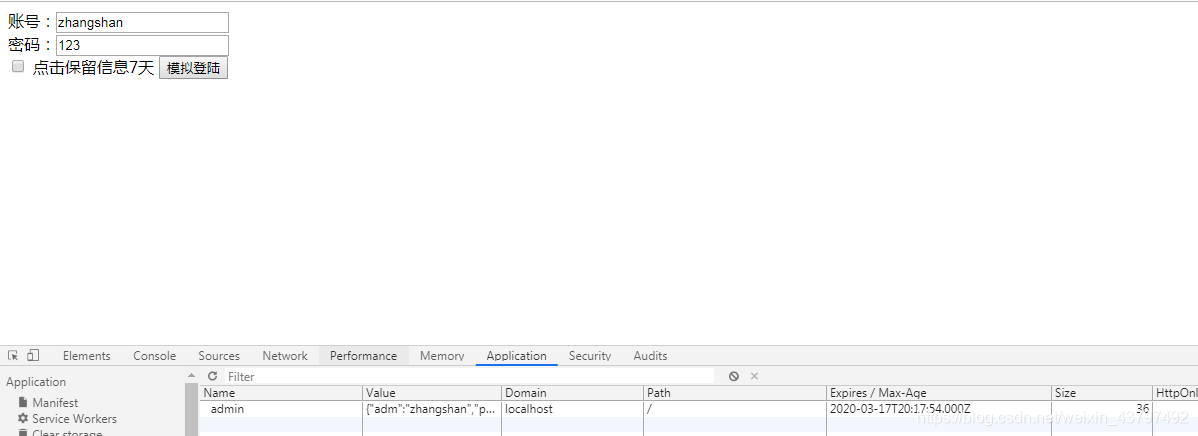Open Clear storage in sidebar
Viewport: 1198px width, 436px height.
(59, 433)
